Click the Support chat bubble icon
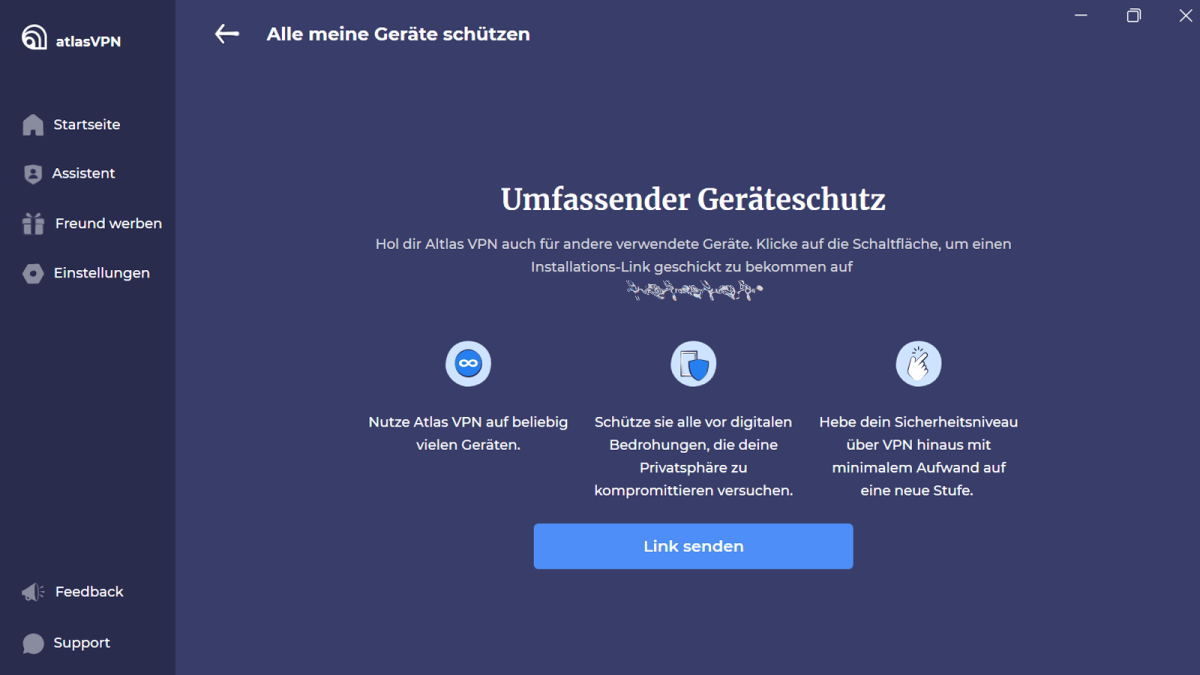1200x675 pixels. tap(33, 643)
